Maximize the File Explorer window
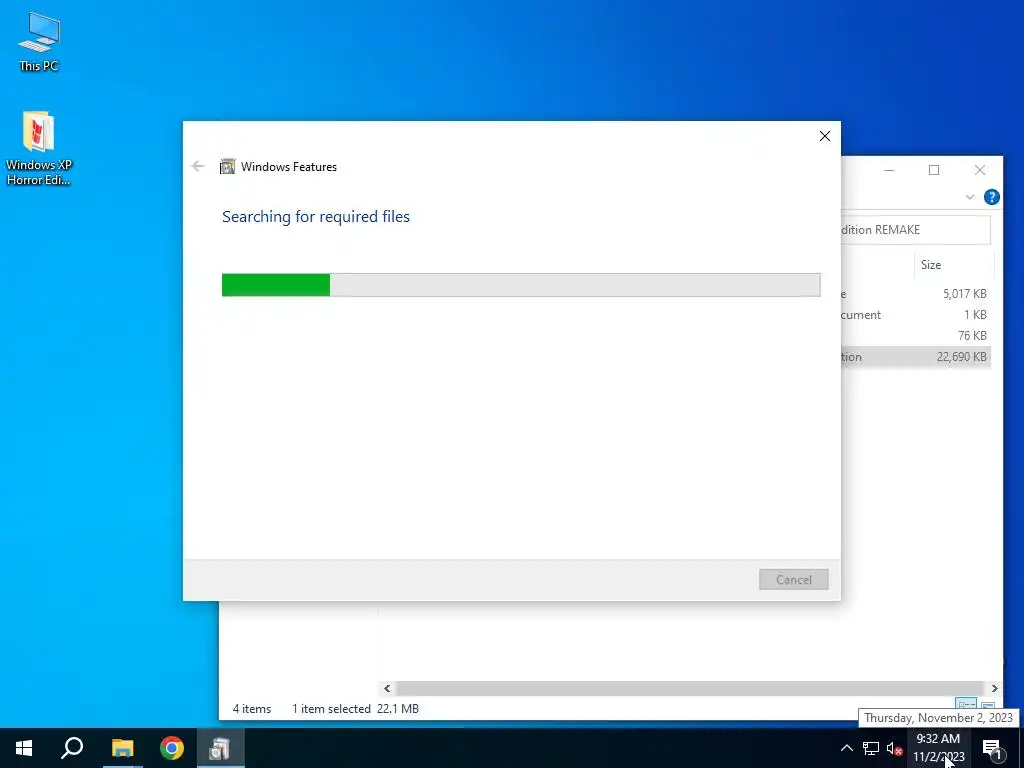Image resolution: width=1024 pixels, height=768 pixels. click(x=934, y=170)
